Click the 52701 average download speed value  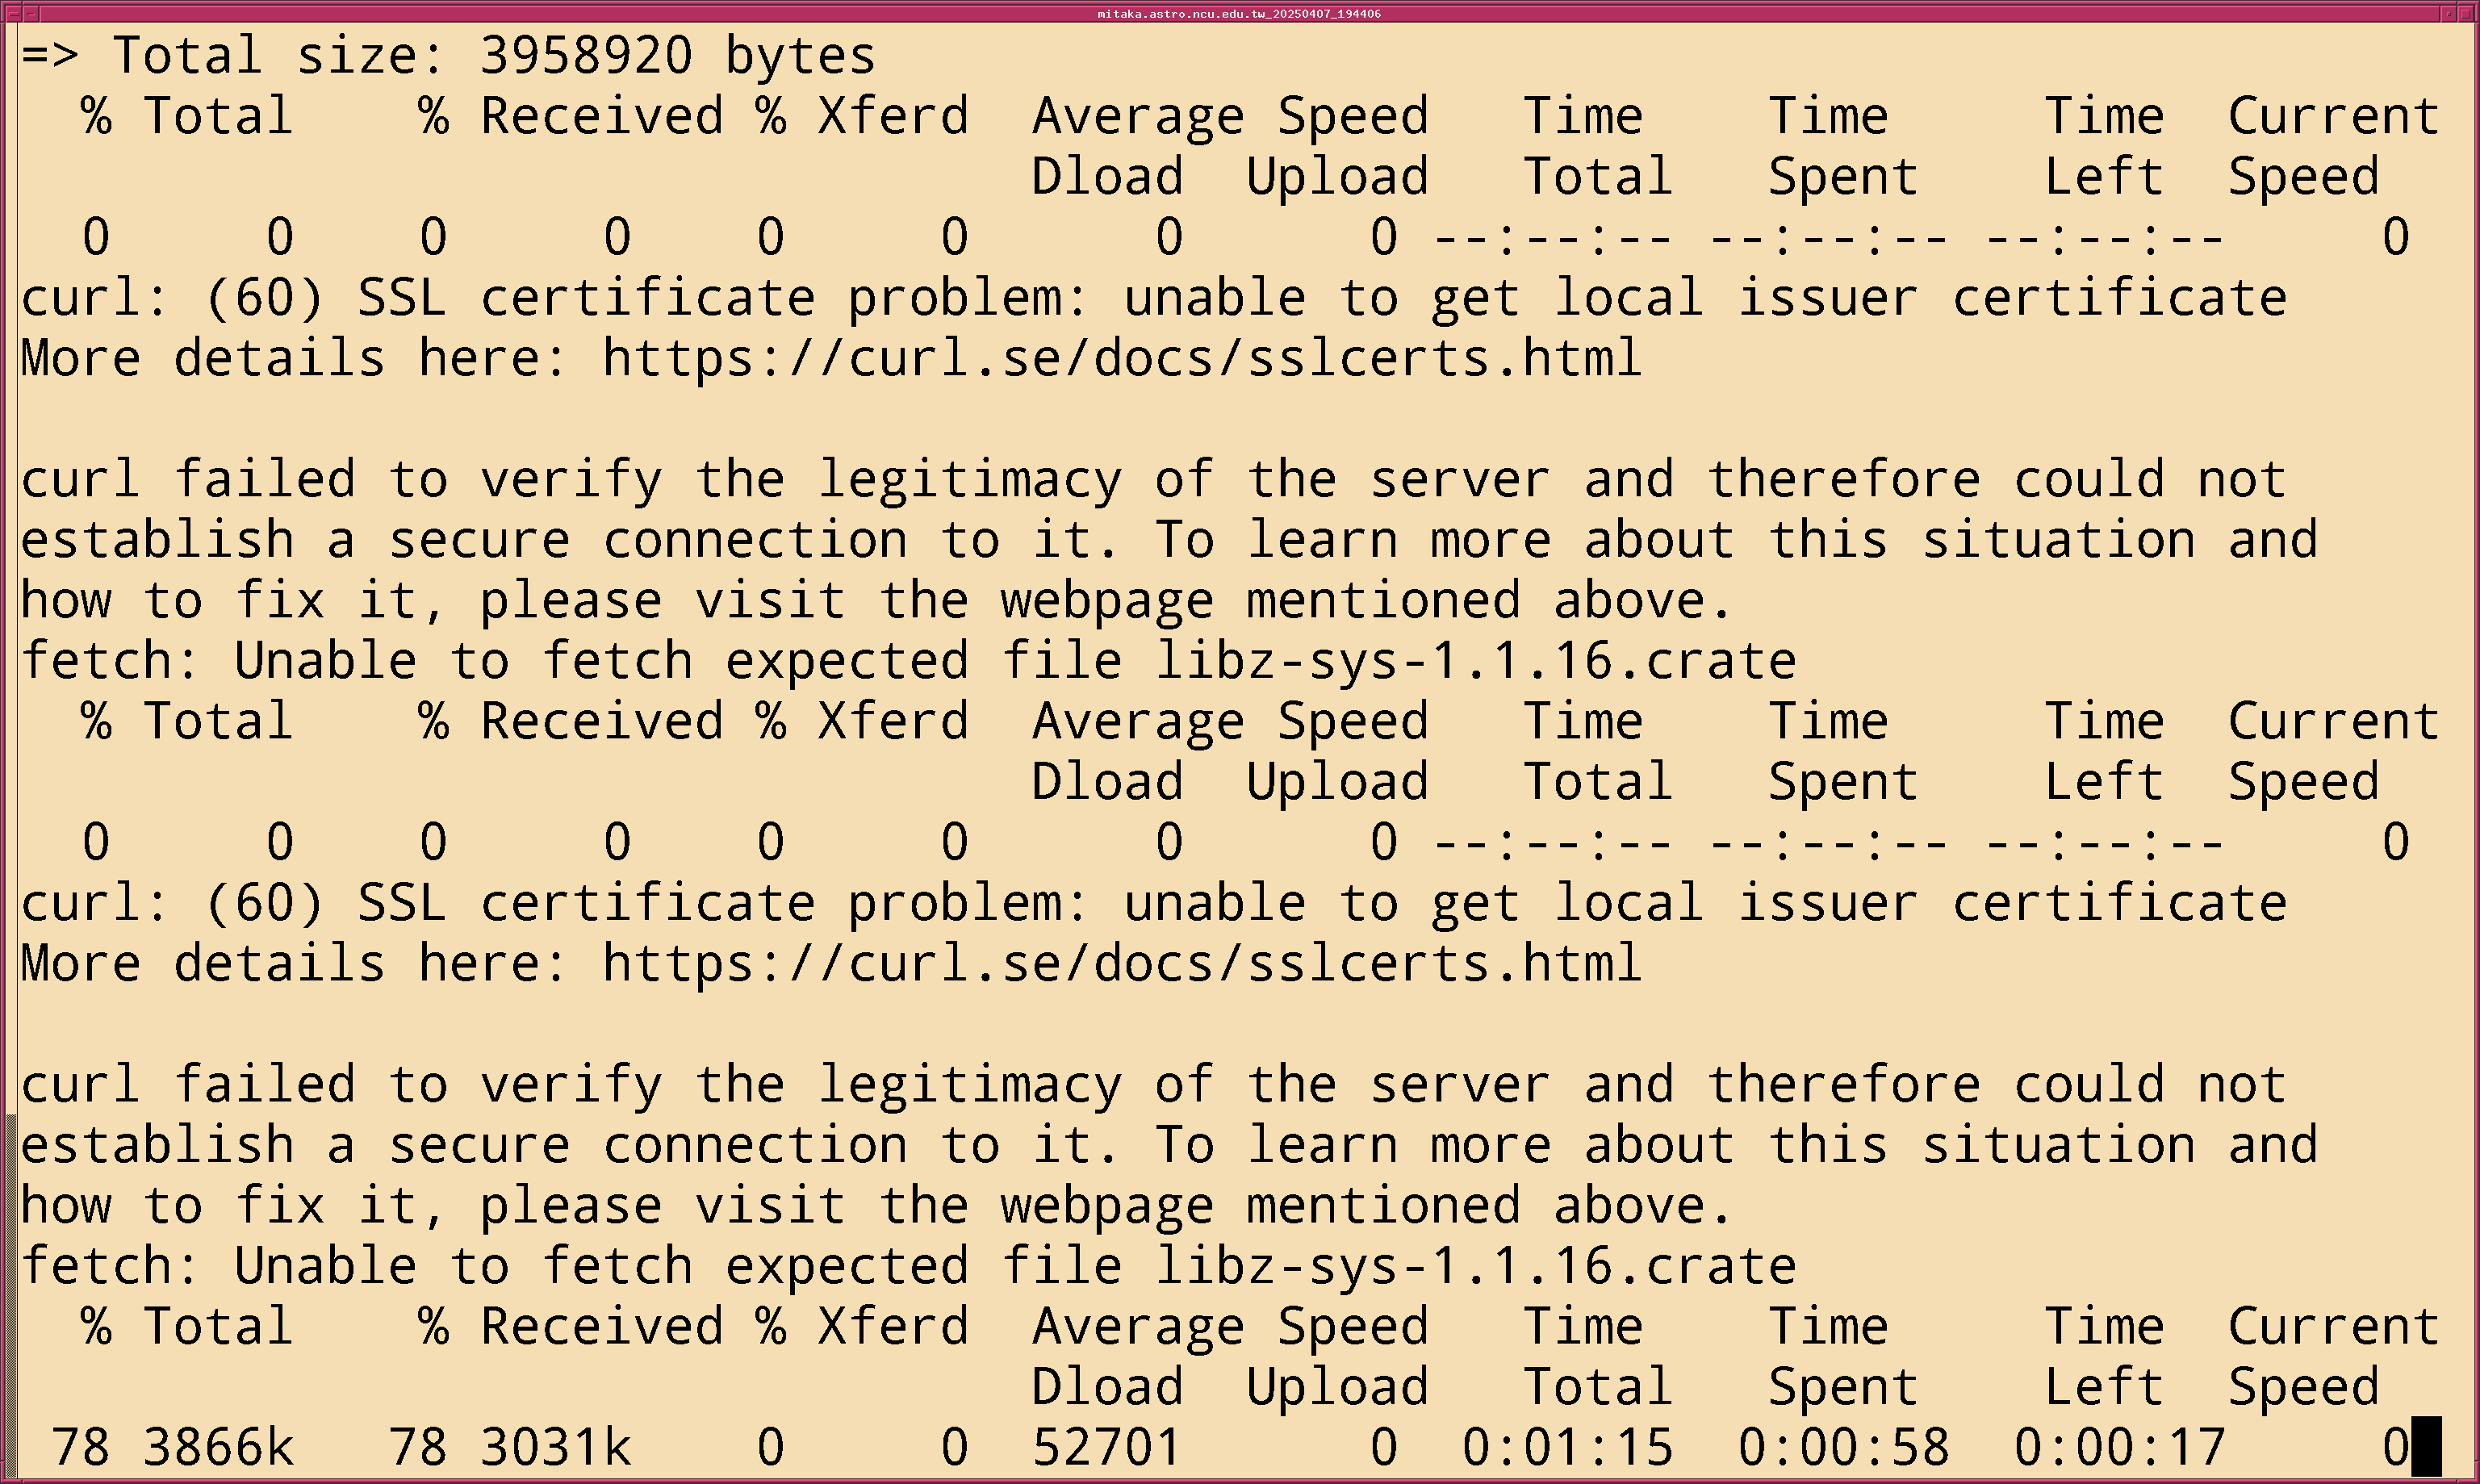(1106, 1447)
